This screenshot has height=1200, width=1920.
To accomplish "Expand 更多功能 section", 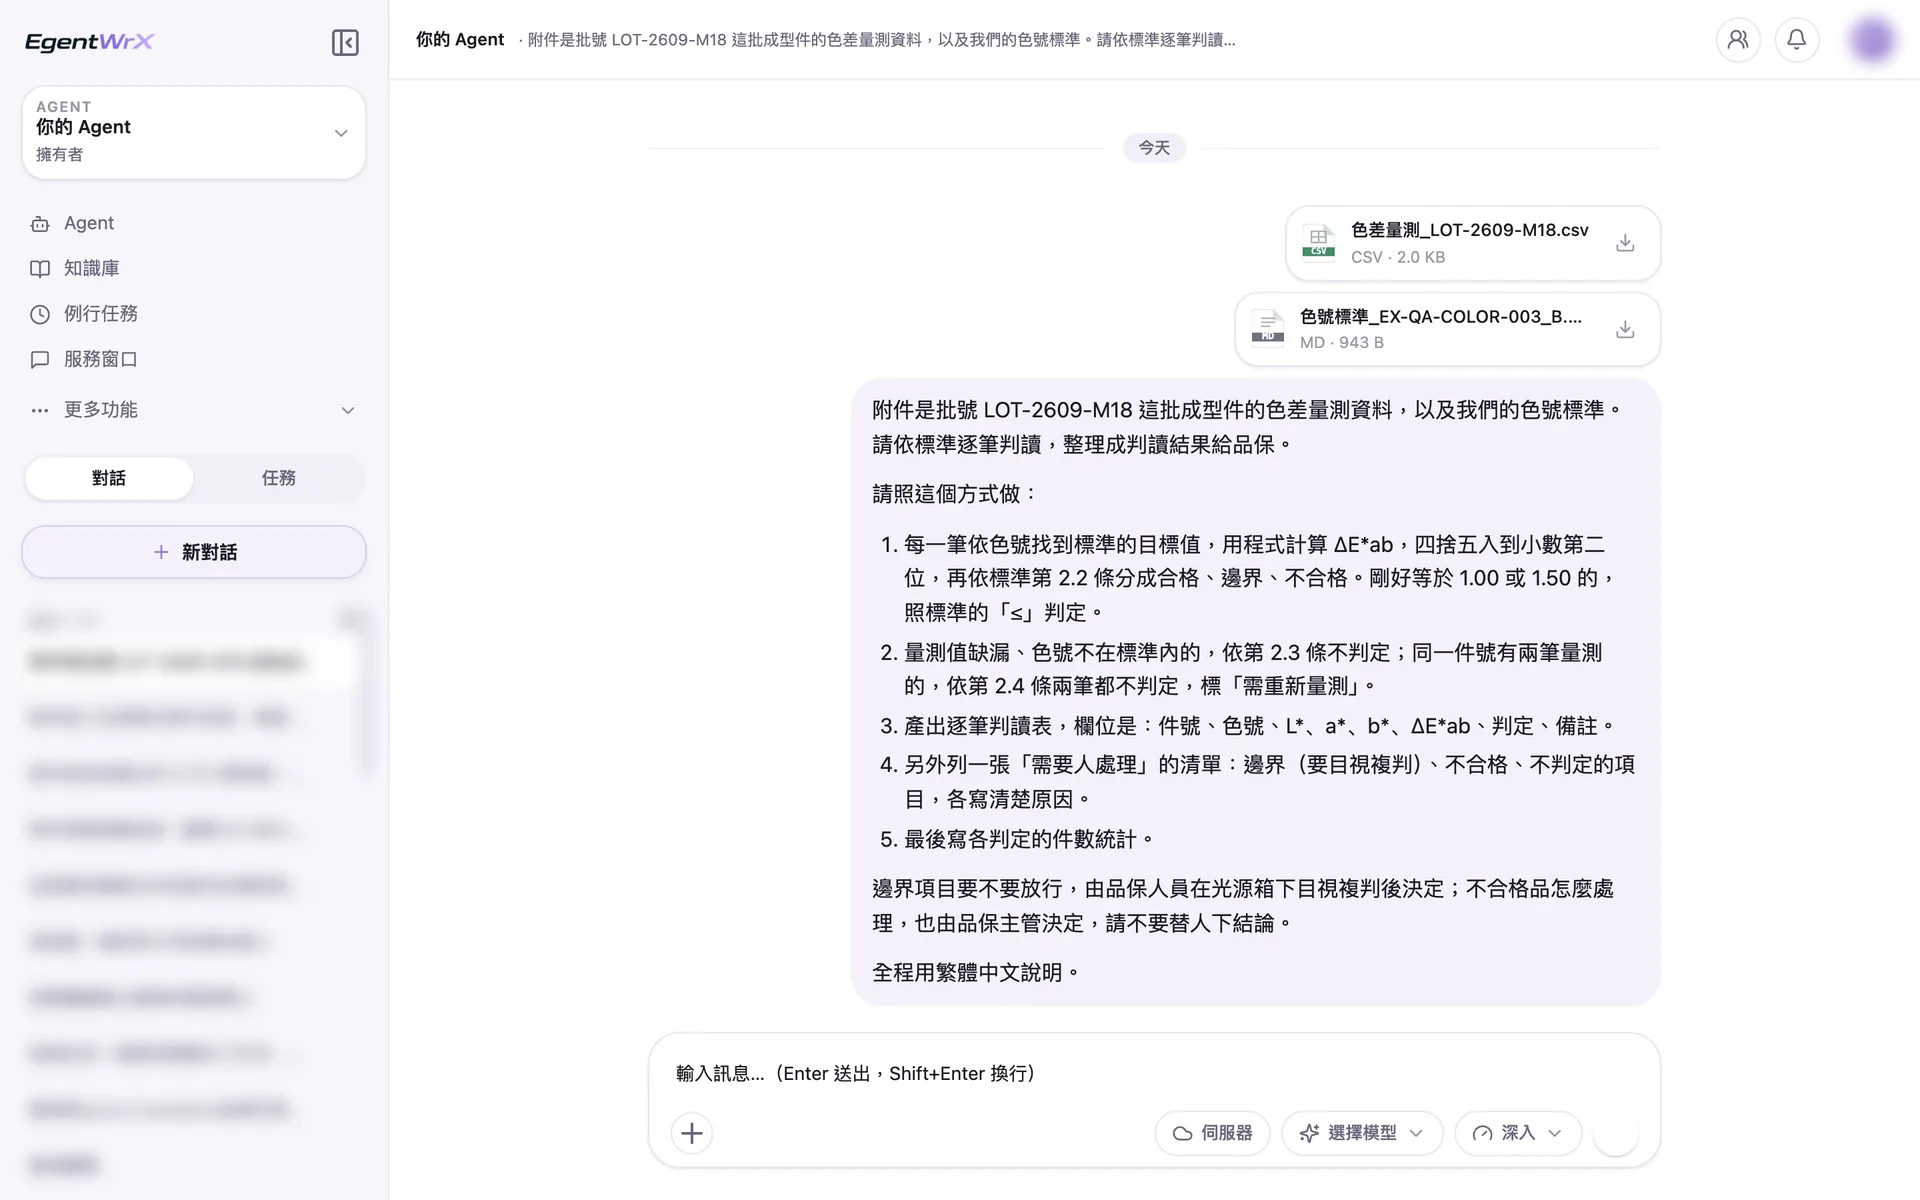I will point(194,410).
